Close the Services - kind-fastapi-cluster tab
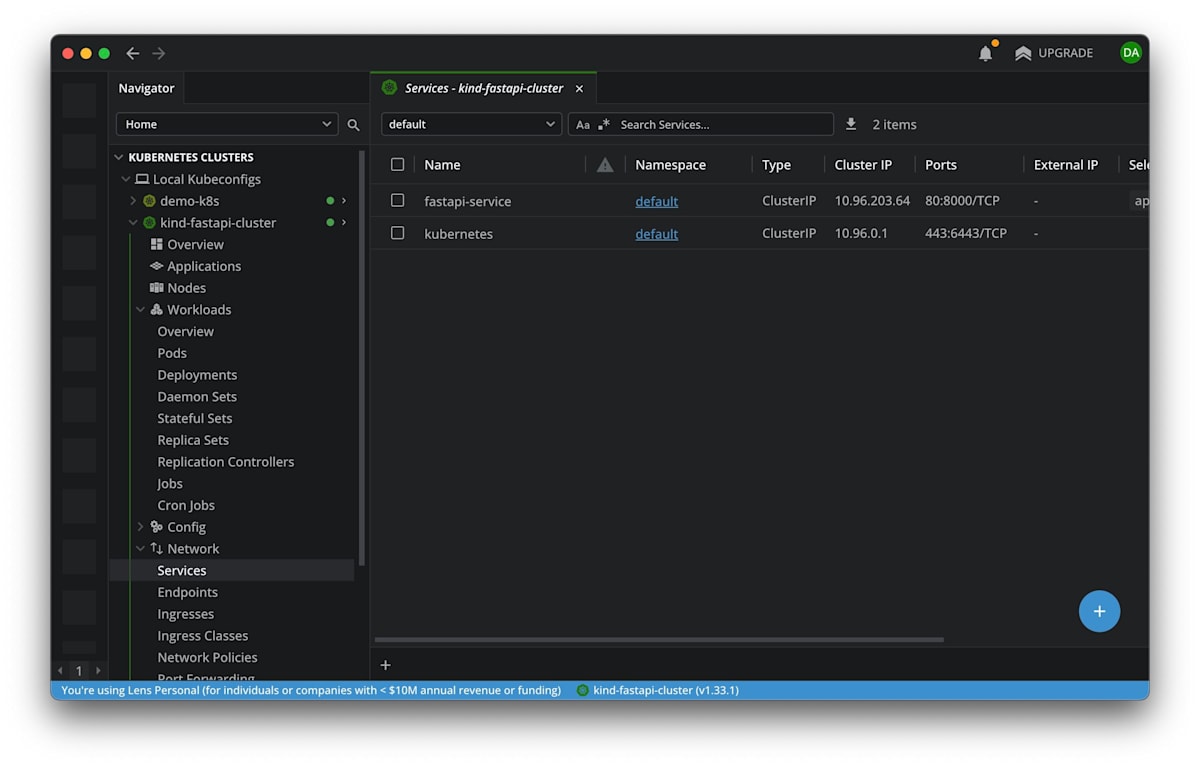 coord(579,88)
